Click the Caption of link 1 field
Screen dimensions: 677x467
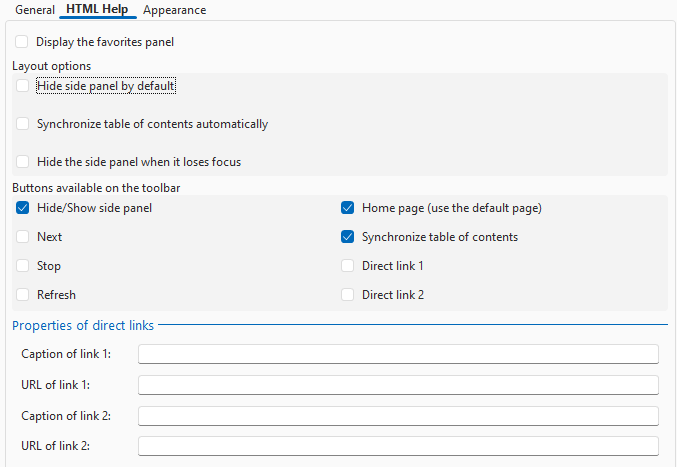point(398,354)
